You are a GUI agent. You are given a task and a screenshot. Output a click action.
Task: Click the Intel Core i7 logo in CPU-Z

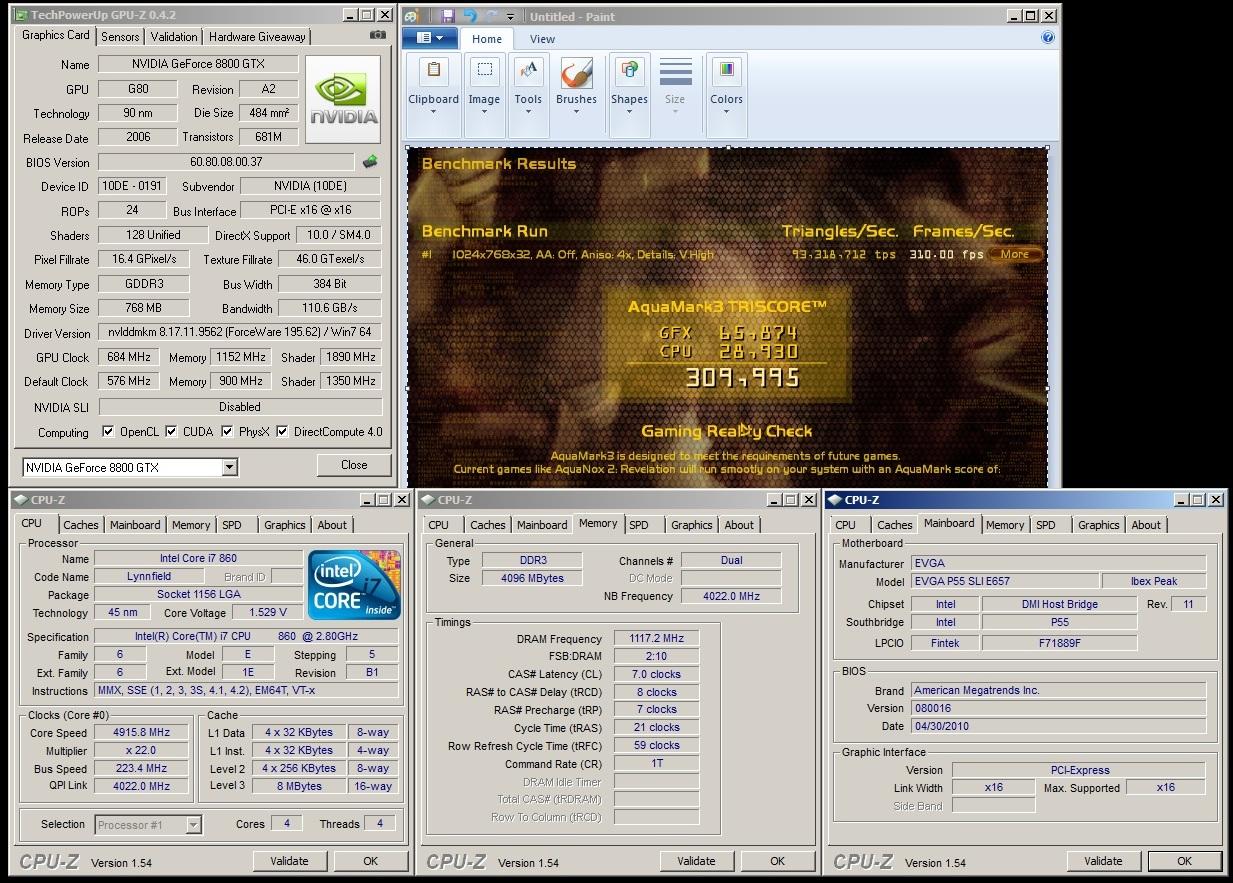[x=354, y=584]
